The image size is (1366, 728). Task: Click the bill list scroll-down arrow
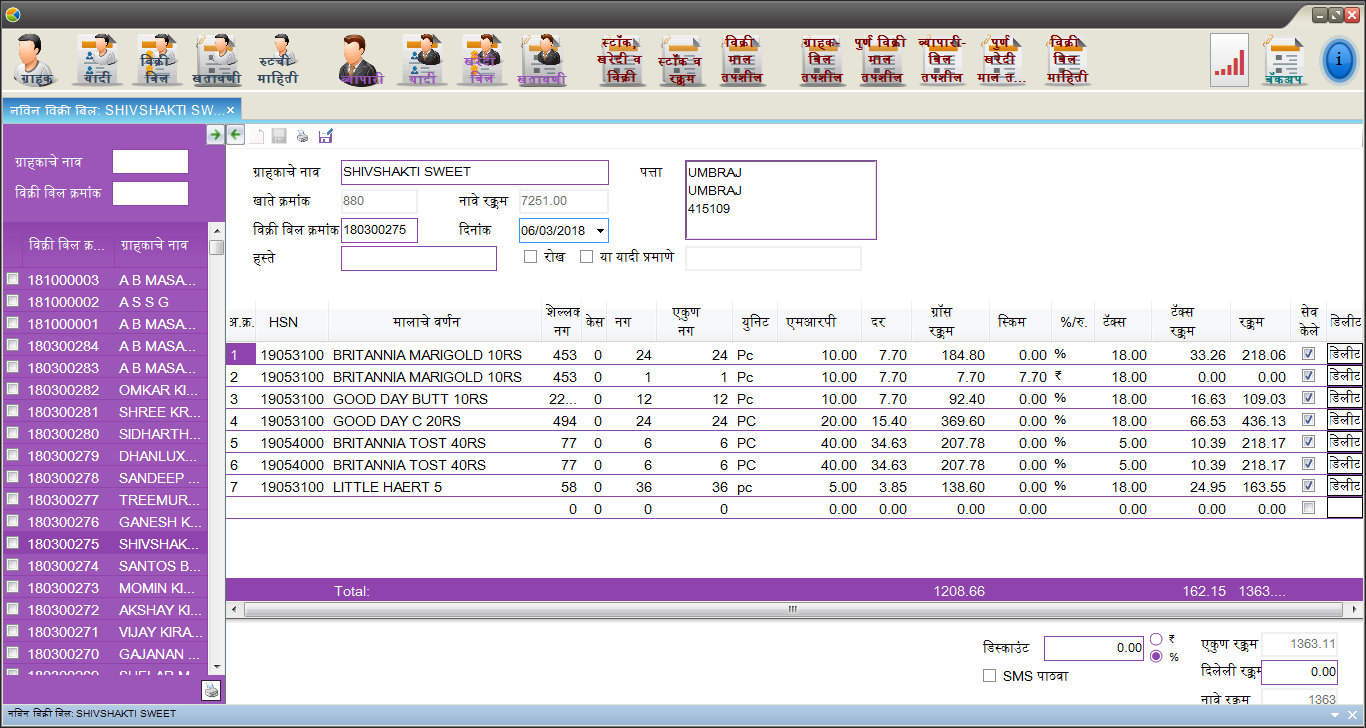[216, 666]
